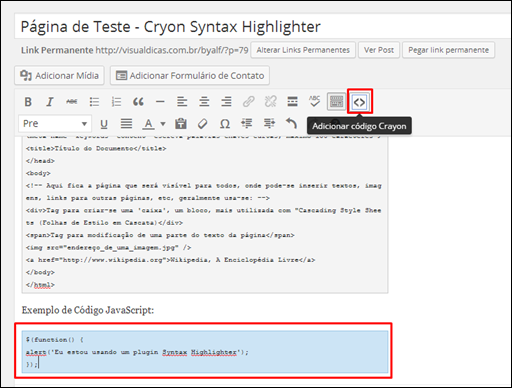
Task: Click the 'Link Permanente' label
Action: (x=57, y=50)
